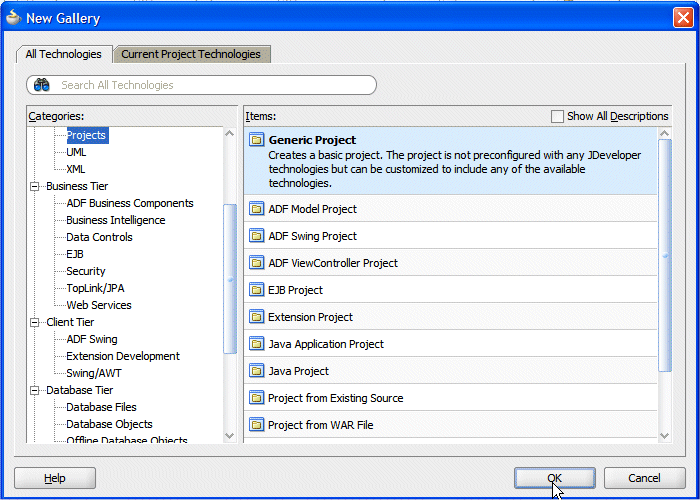700x500 pixels.
Task: Select the Swing/AWT category
Action: click(94, 373)
